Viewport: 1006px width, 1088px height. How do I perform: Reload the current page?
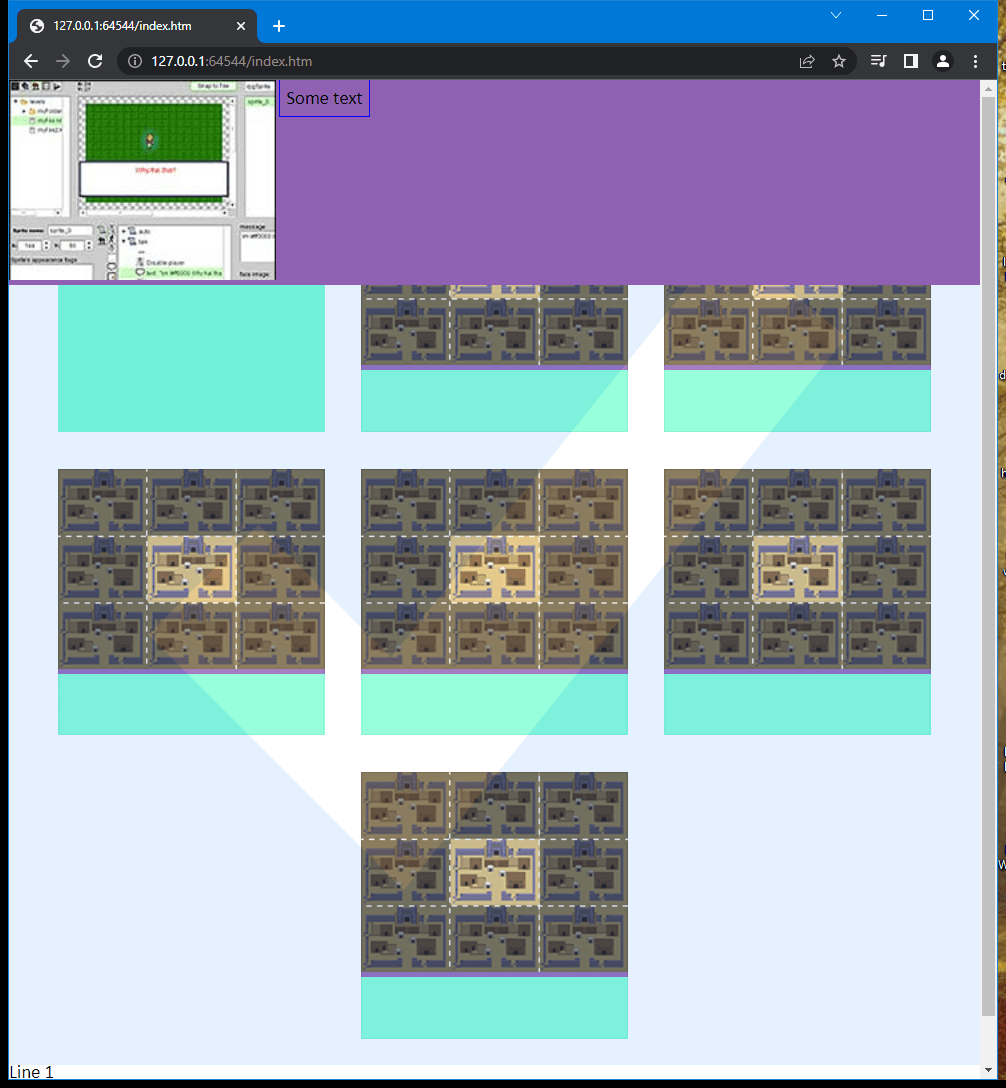point(95,61)
